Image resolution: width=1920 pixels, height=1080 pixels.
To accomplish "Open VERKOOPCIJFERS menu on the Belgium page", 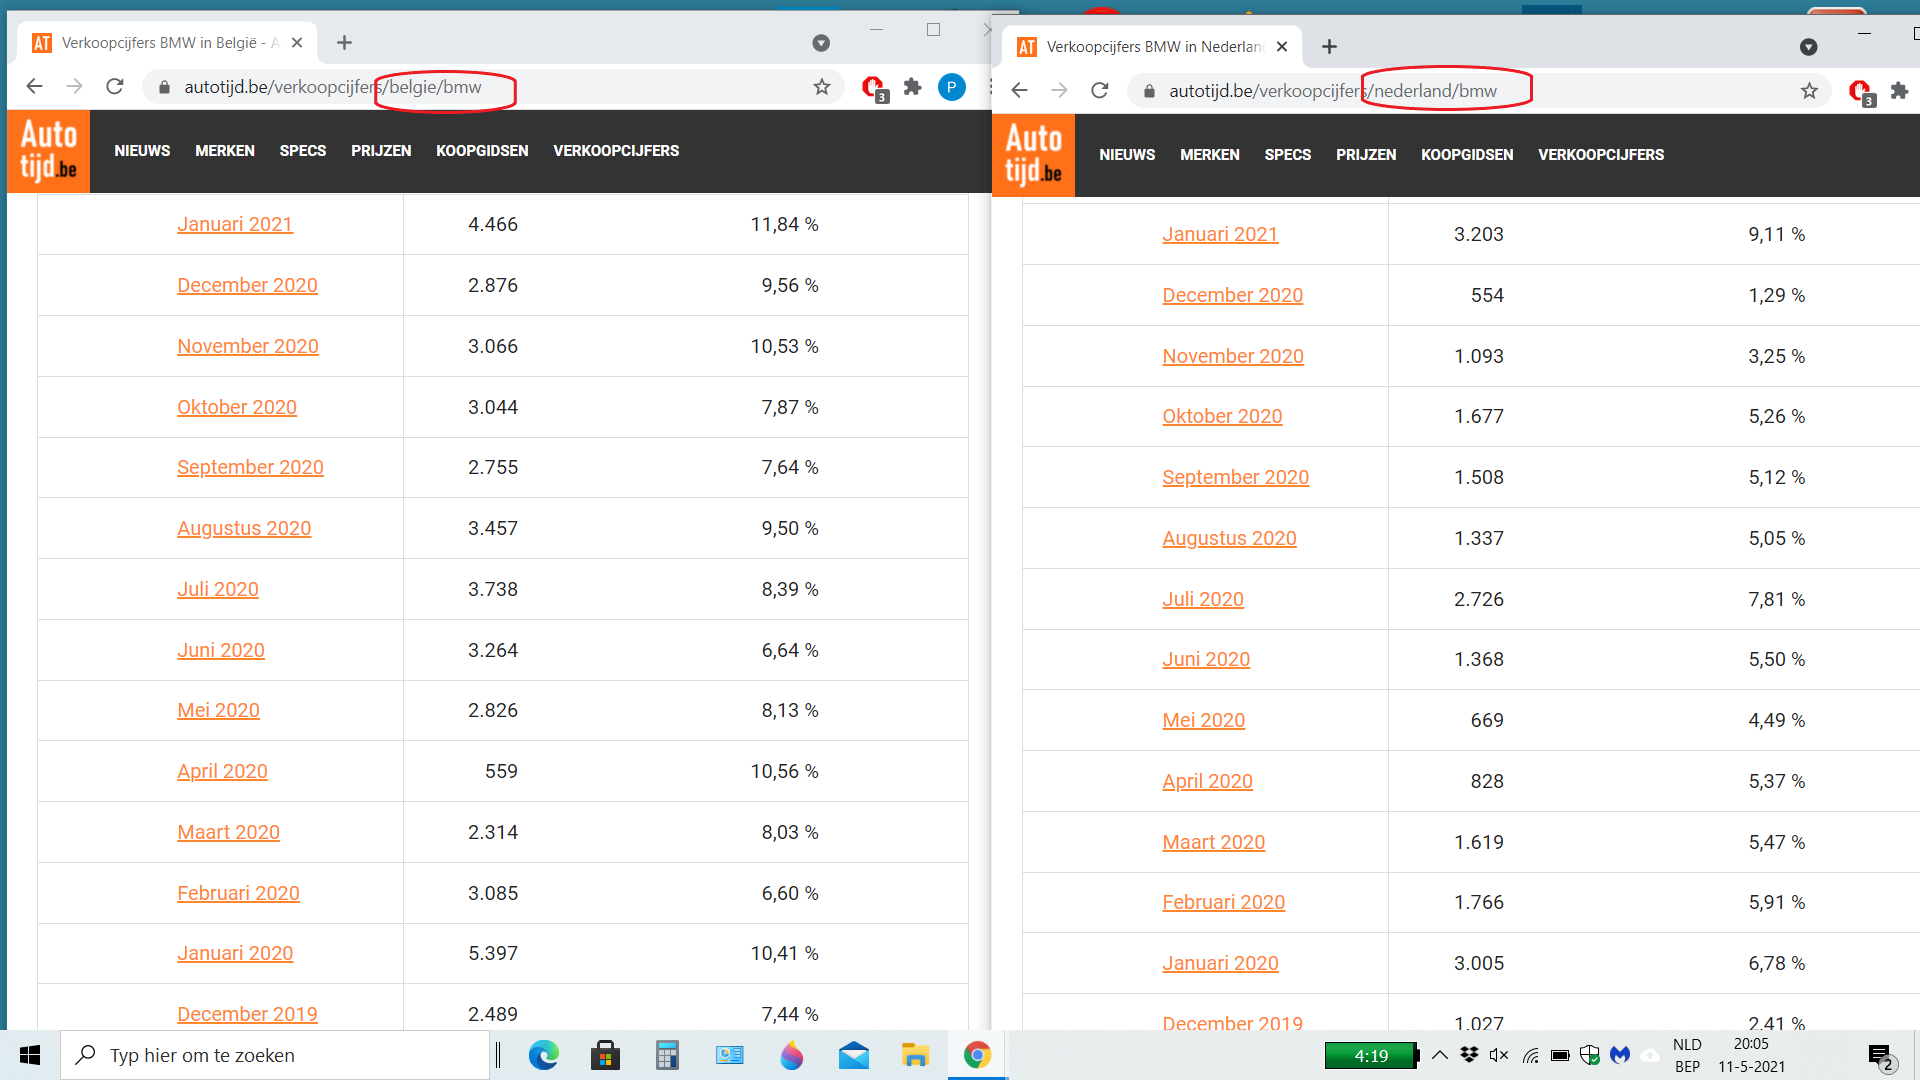I will [x=616, y=151].
